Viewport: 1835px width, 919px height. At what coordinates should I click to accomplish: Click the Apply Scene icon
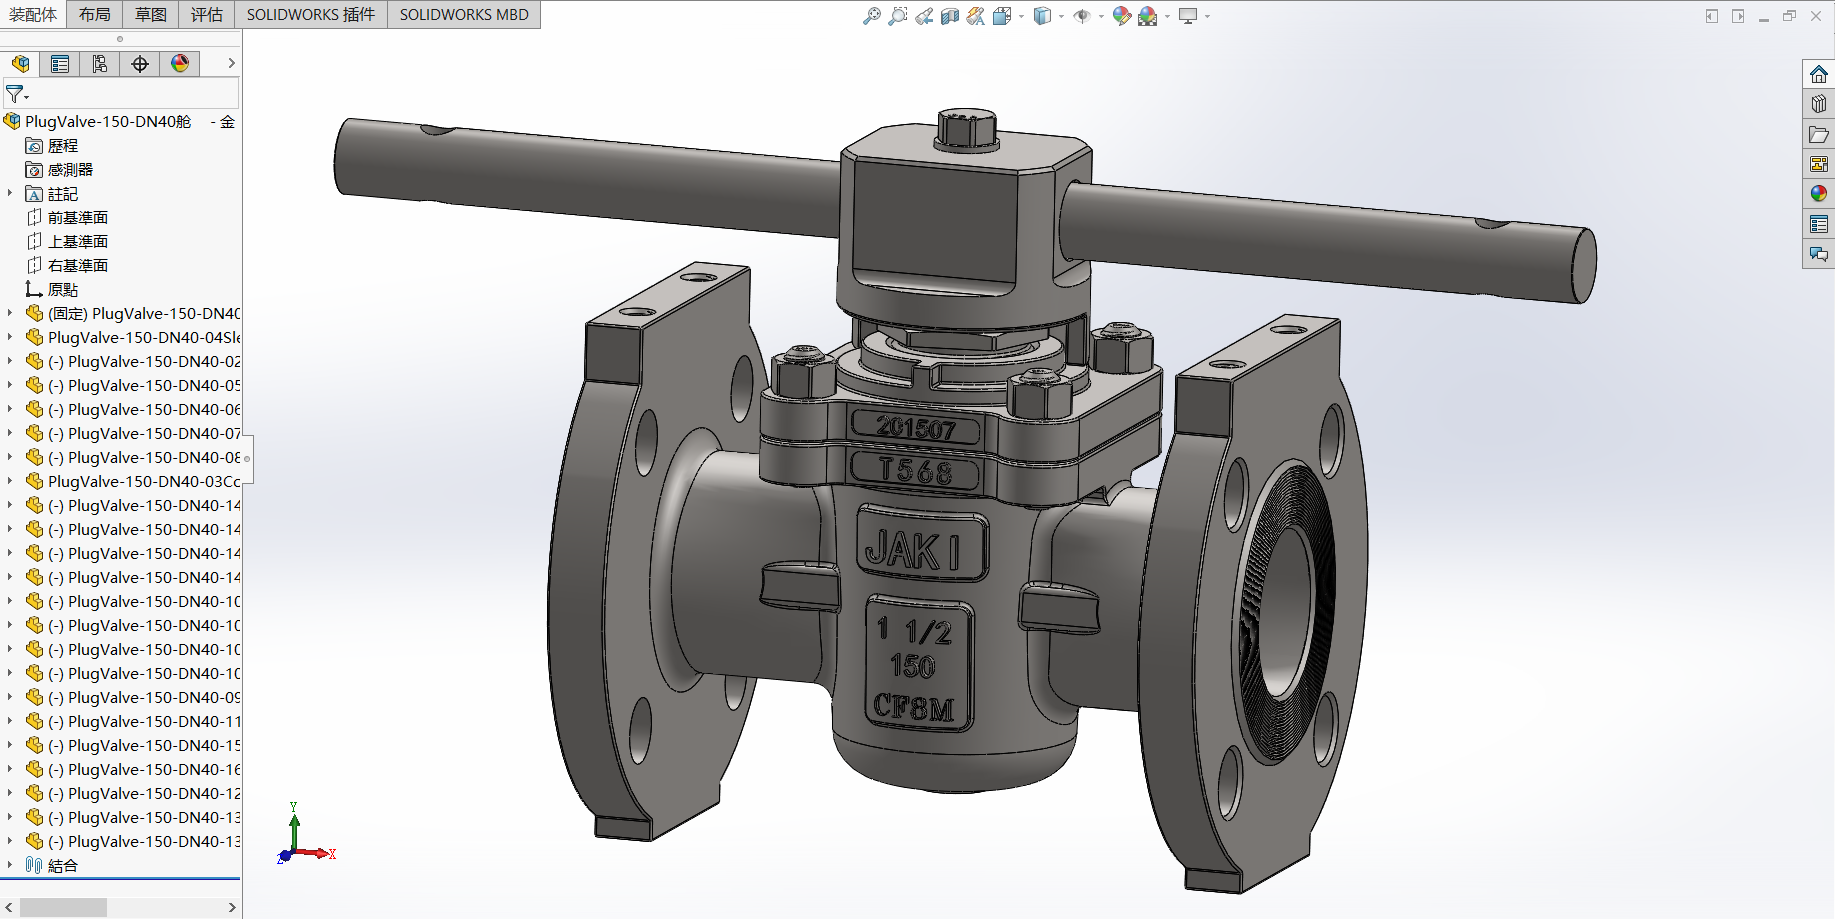click(1147, 16)
